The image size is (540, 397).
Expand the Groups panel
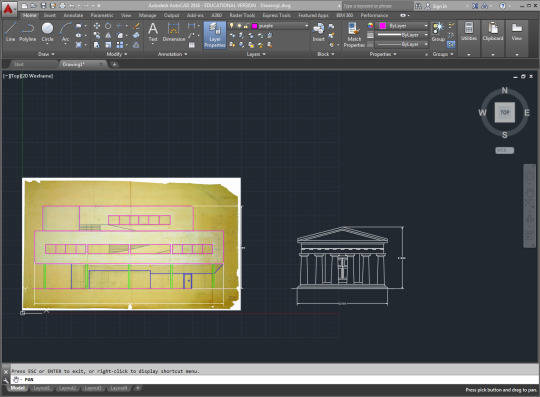[x=443, y=54]
